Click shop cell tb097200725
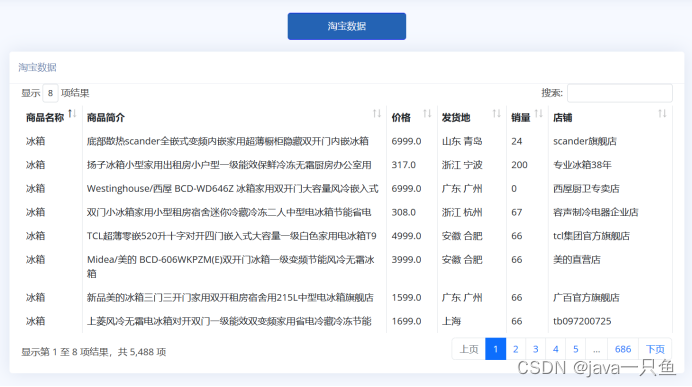Image resolution: width=692 pixels, height=387 pixels. [582, 321]
